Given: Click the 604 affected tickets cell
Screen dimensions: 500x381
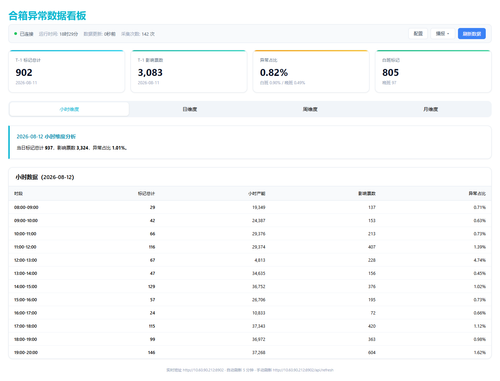Looking at the screenshot, I should (x=372, y=353).
